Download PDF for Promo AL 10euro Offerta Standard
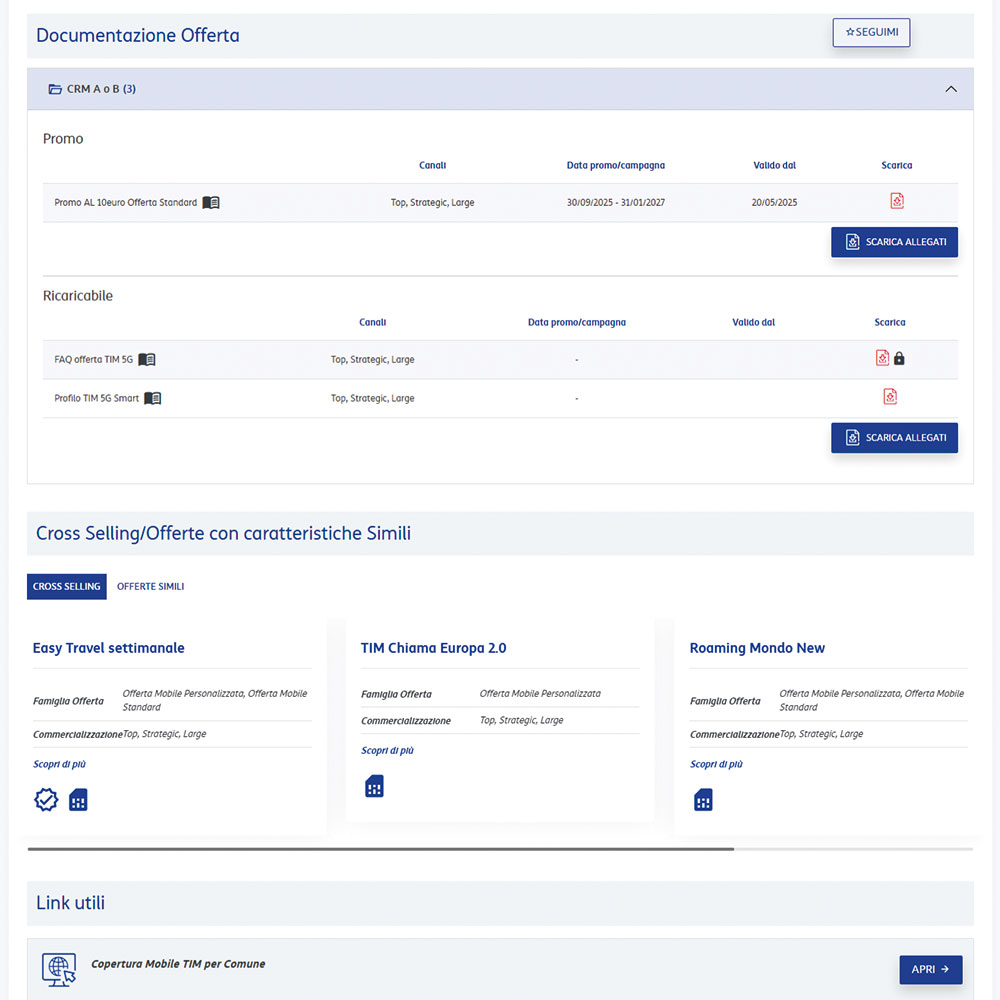1000x1000 pixels. (897, 201)
